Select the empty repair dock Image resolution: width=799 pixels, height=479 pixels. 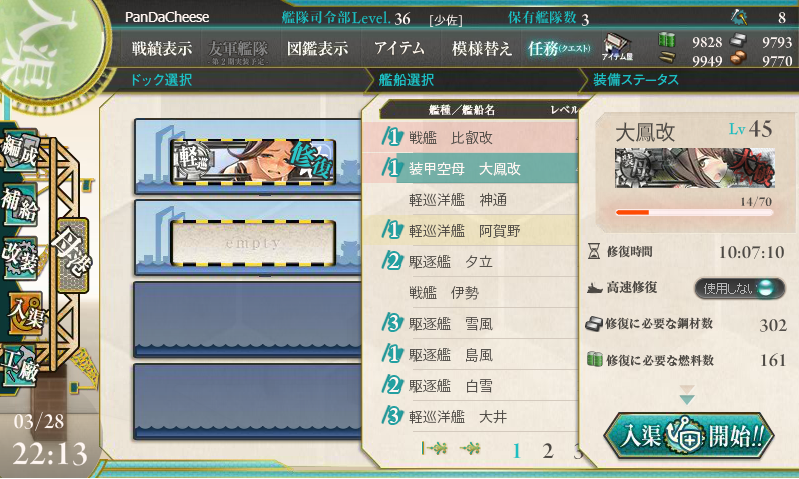253,243
